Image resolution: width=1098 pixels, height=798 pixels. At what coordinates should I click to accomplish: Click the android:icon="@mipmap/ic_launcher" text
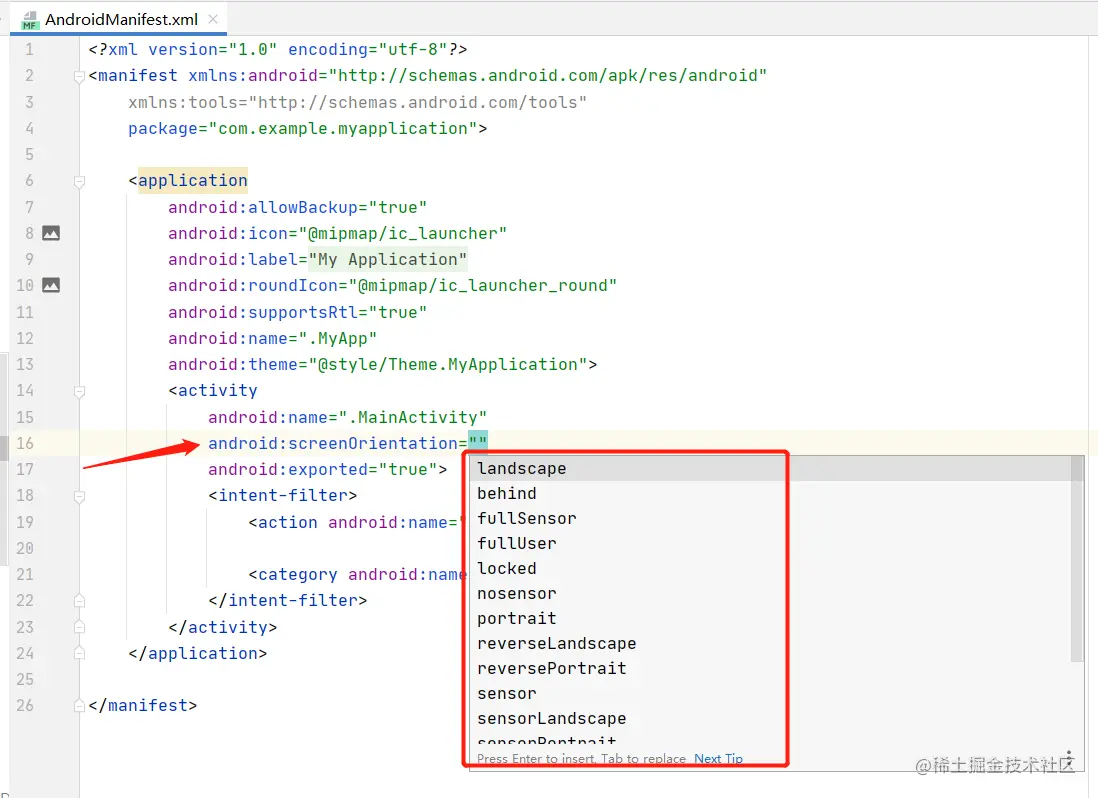pyautogui.click(x=338, y=233)
